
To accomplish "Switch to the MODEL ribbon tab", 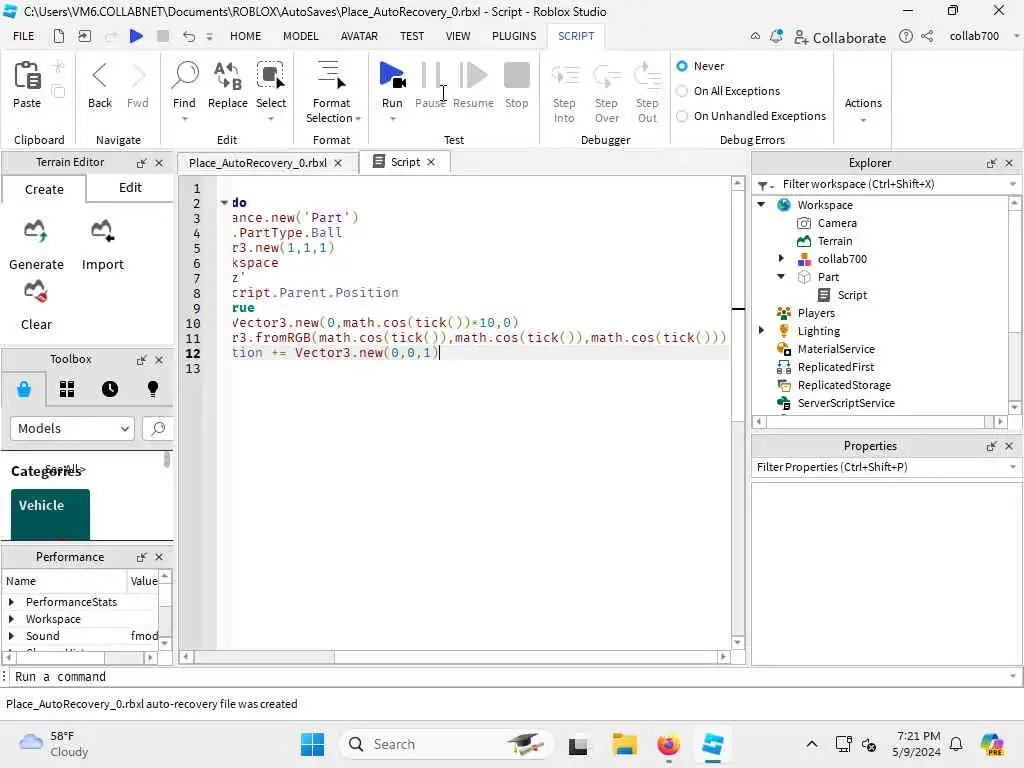I will (300, 36).
